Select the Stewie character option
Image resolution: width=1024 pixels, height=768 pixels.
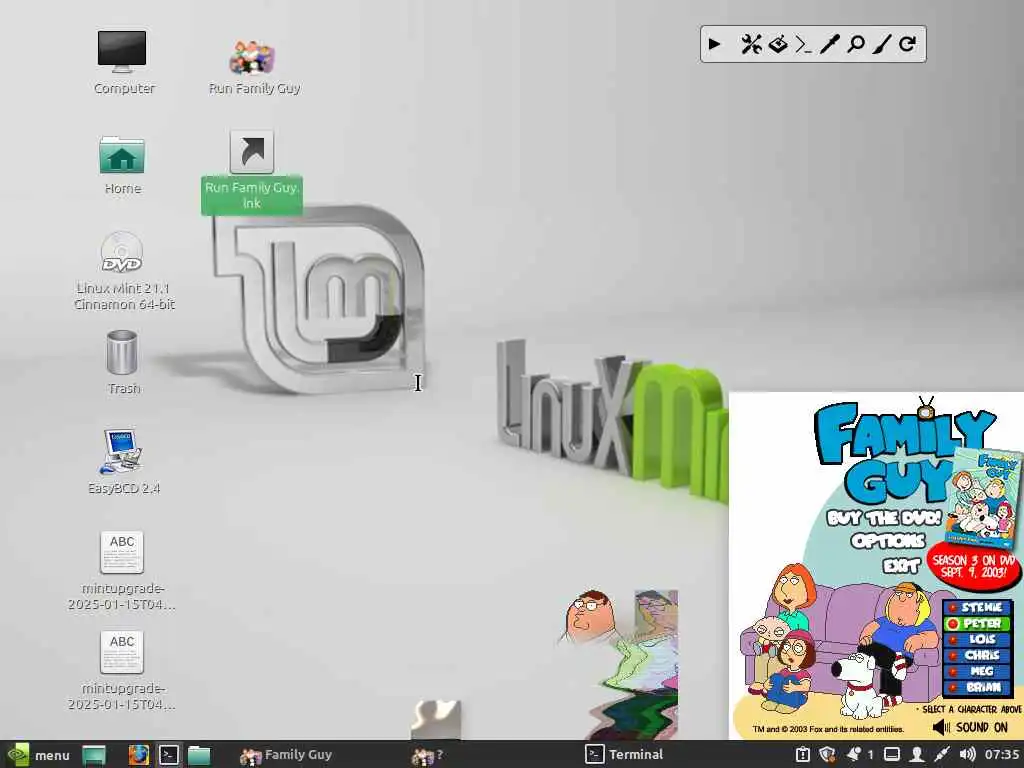click(x=978, y=607)
